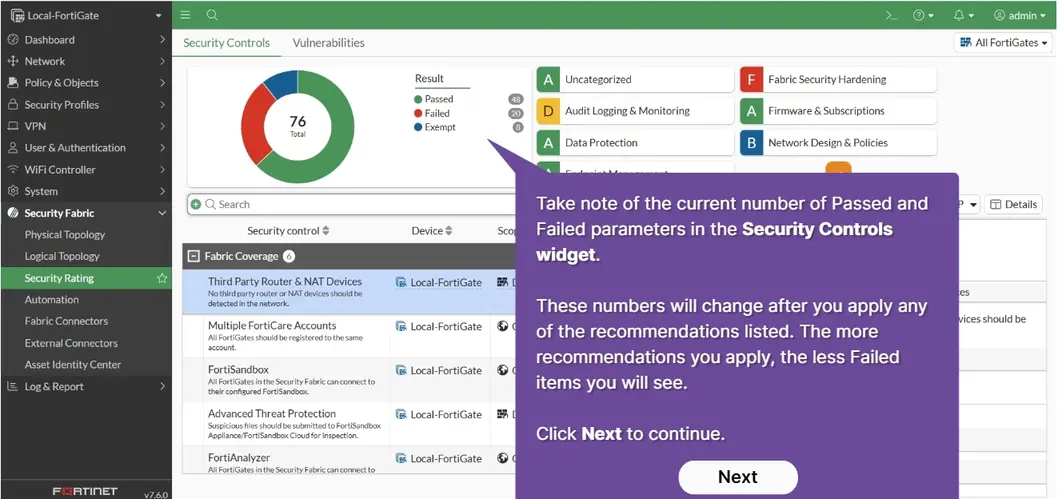Viewport: 1058px width, 499px height.
Task: Select the FortiSandbox row
Action: coord(351,380)
